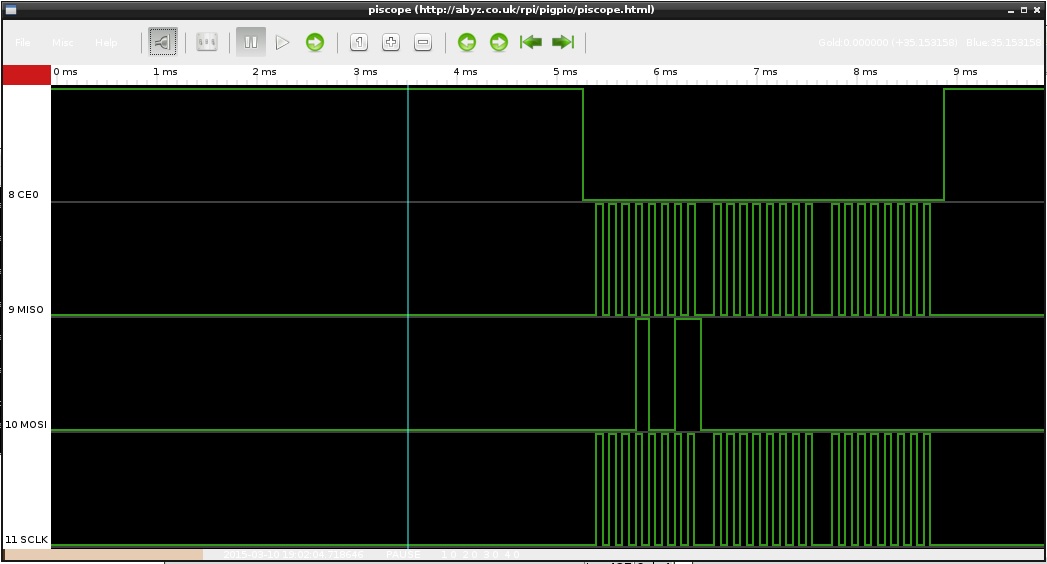
Task: Zoom out with the minus button
Action: (423, 42)
